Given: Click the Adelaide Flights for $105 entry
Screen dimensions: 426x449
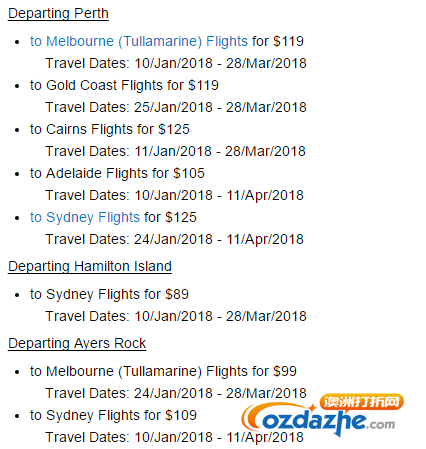Looking at the screenshot, I should [x=117, y=174].
